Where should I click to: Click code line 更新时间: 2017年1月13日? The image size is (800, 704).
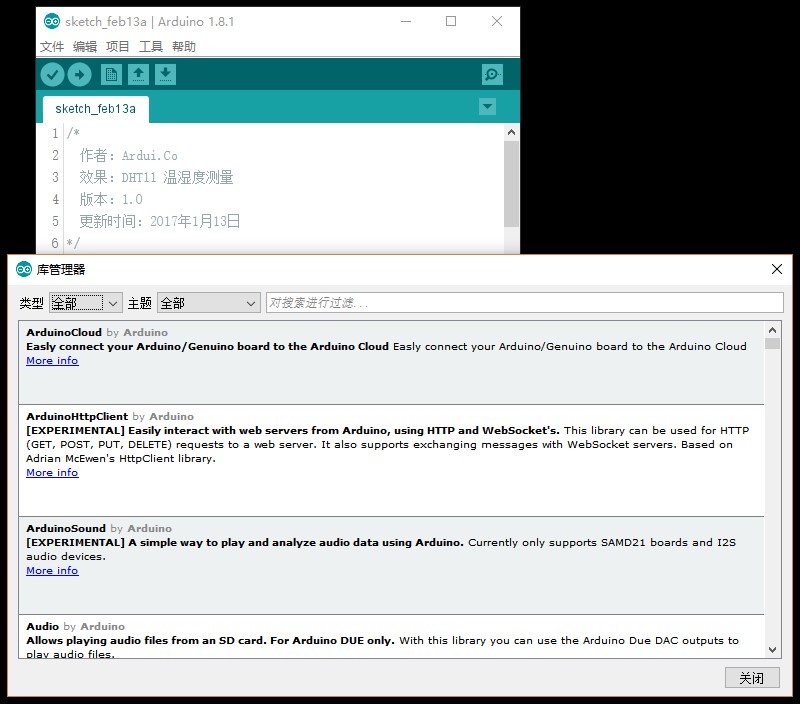160,221
